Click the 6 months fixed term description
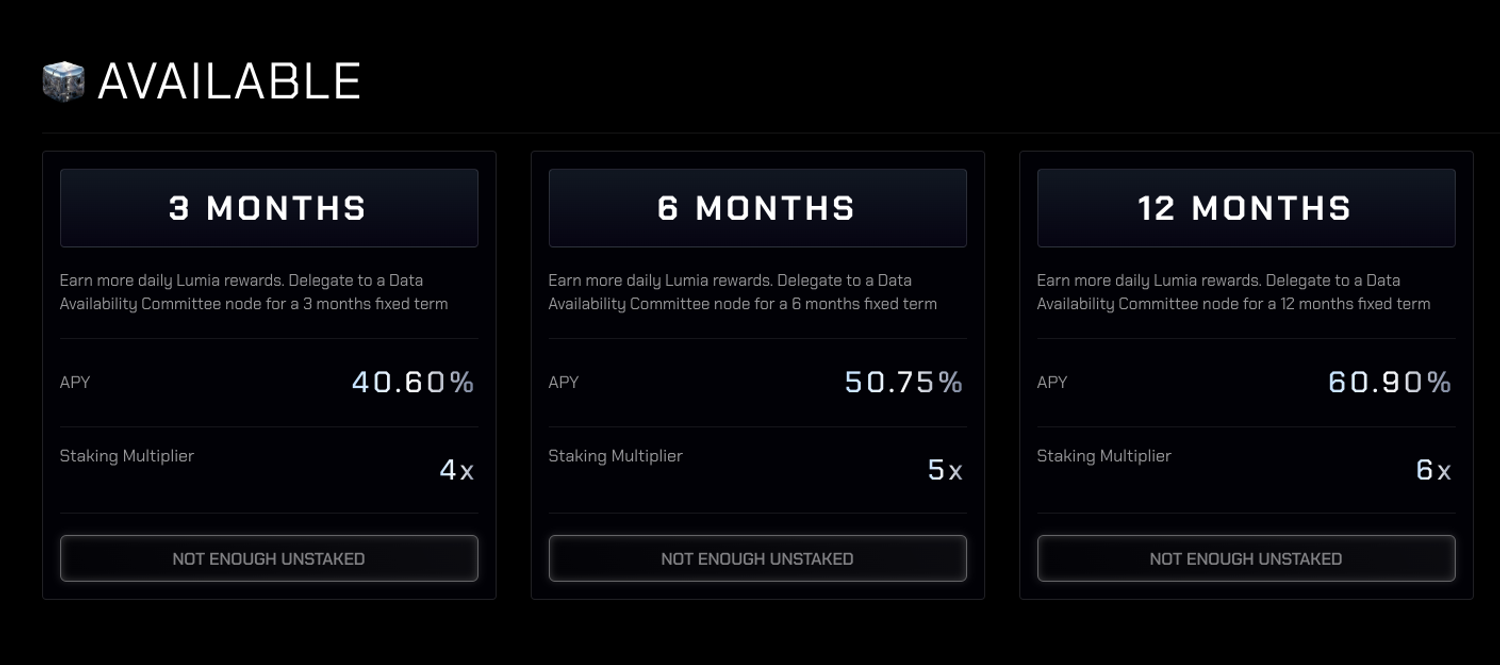The image size is (1500, 665). [743, 292]
